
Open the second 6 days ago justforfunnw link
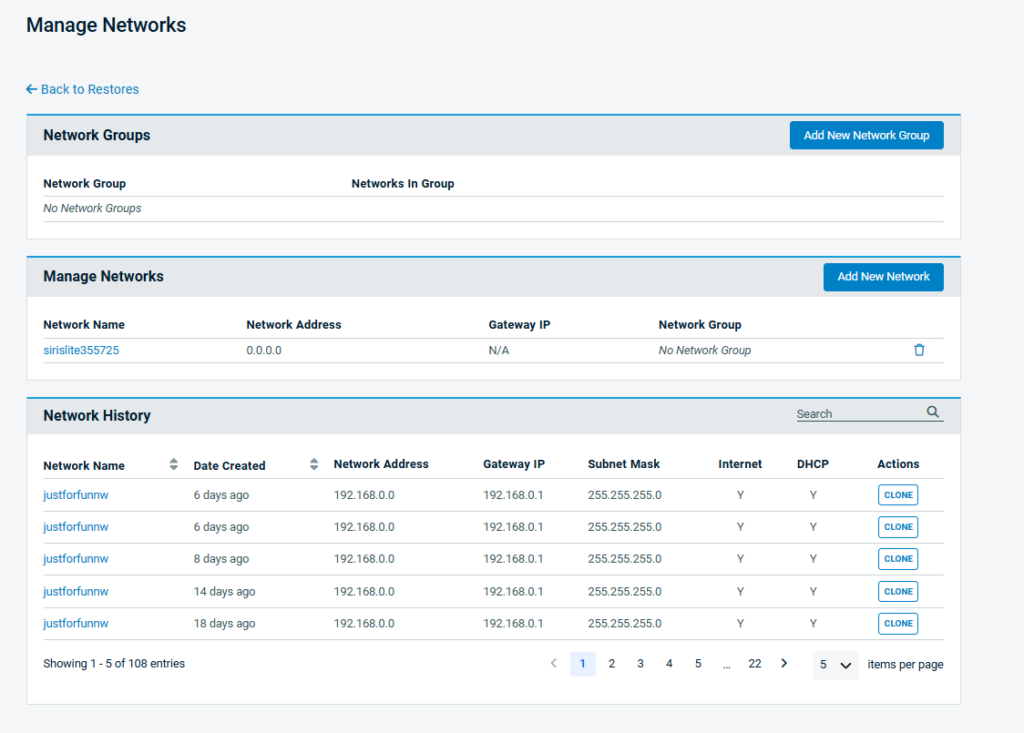[76, 527]
